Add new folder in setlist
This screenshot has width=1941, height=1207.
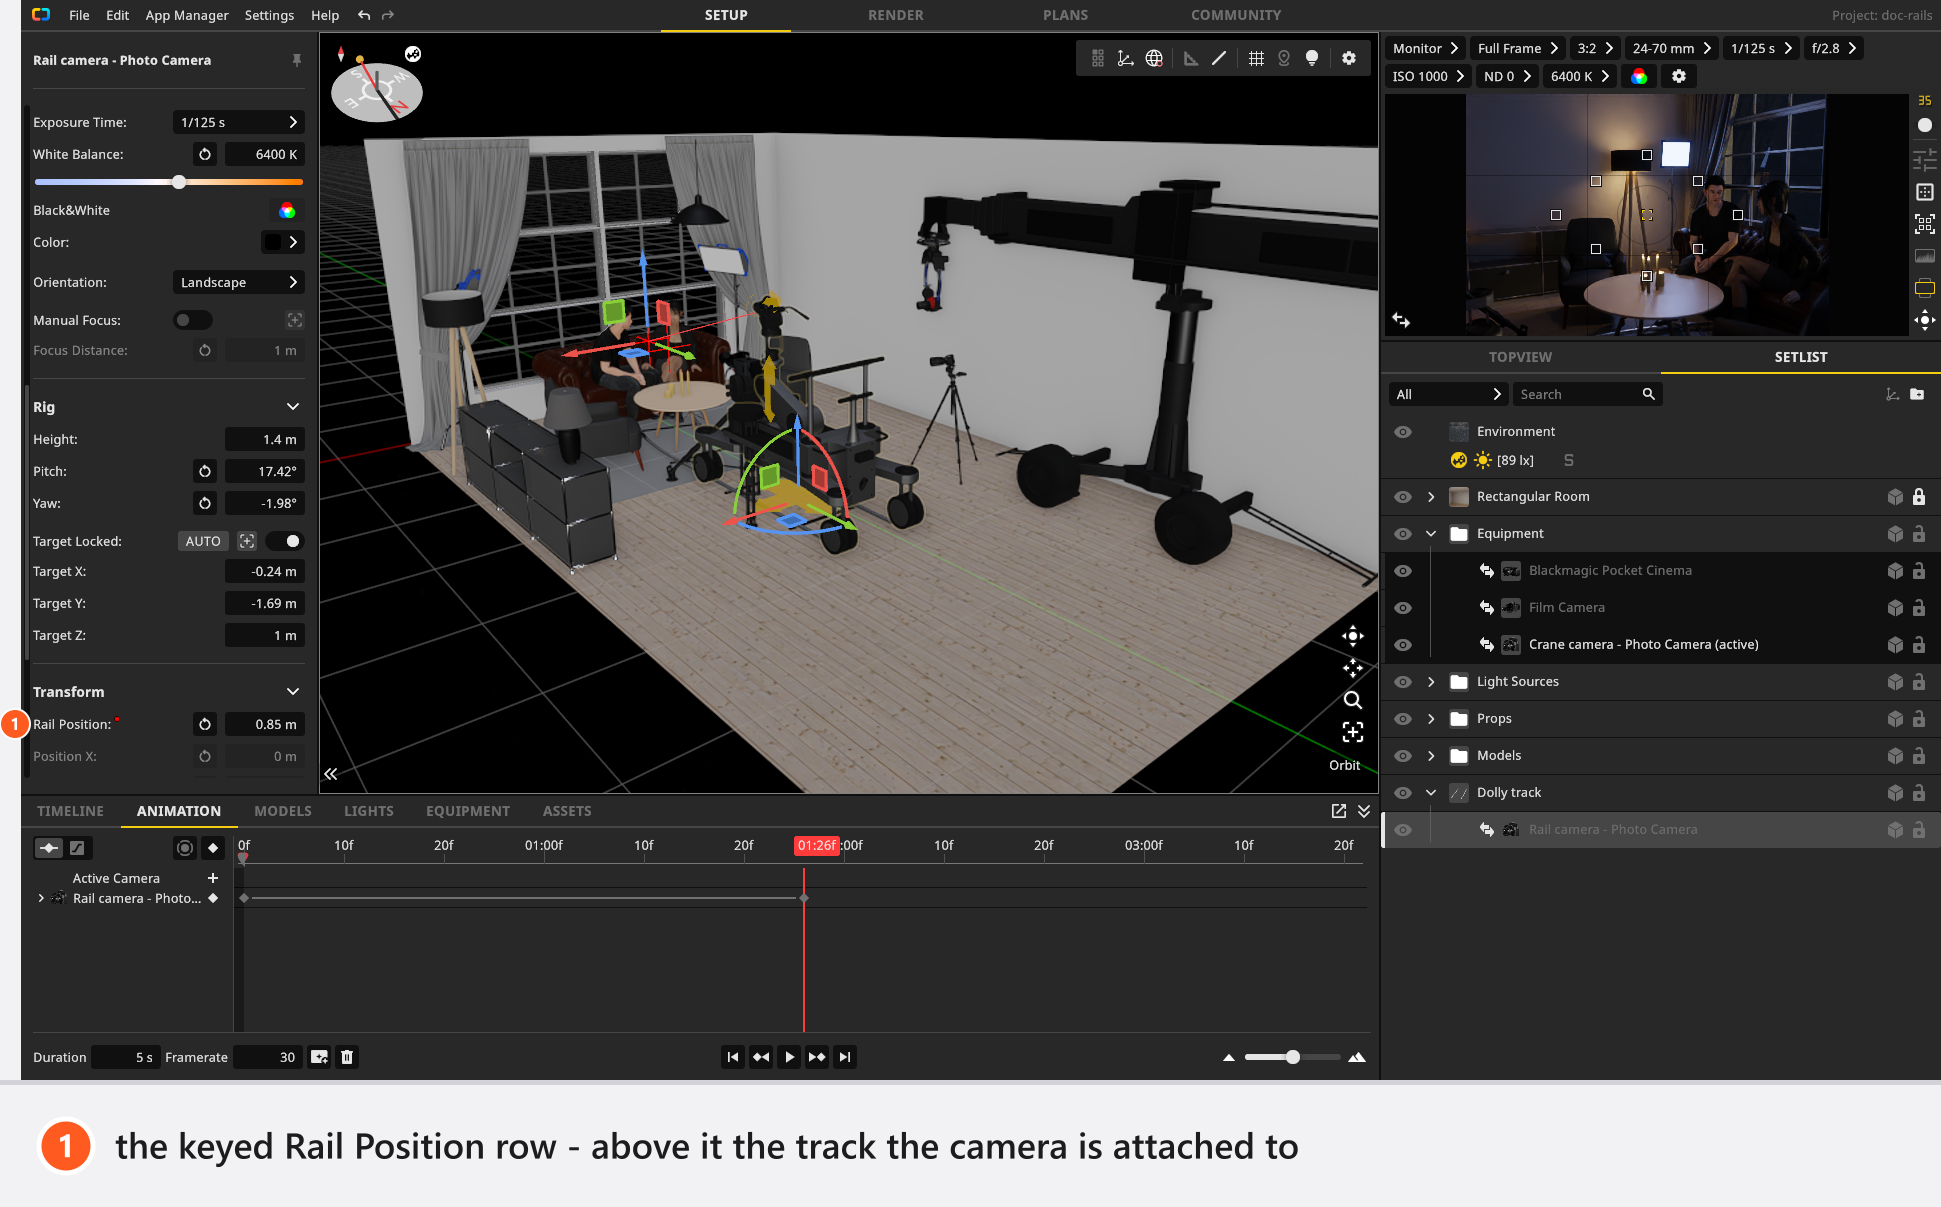[x=1917, y=394]
